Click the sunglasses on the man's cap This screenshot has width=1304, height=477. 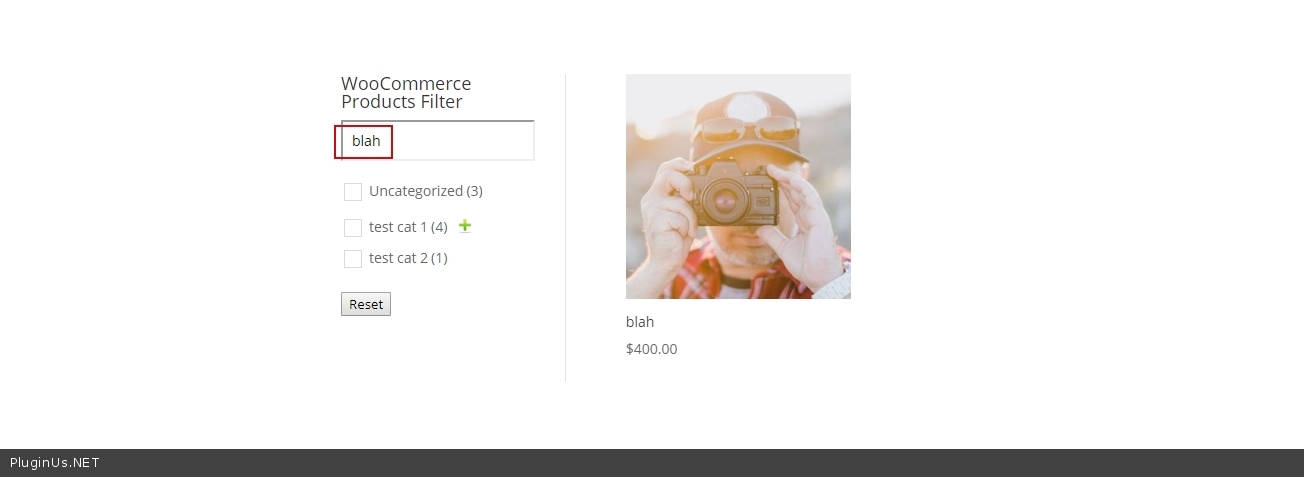click(x=747, y=128)
